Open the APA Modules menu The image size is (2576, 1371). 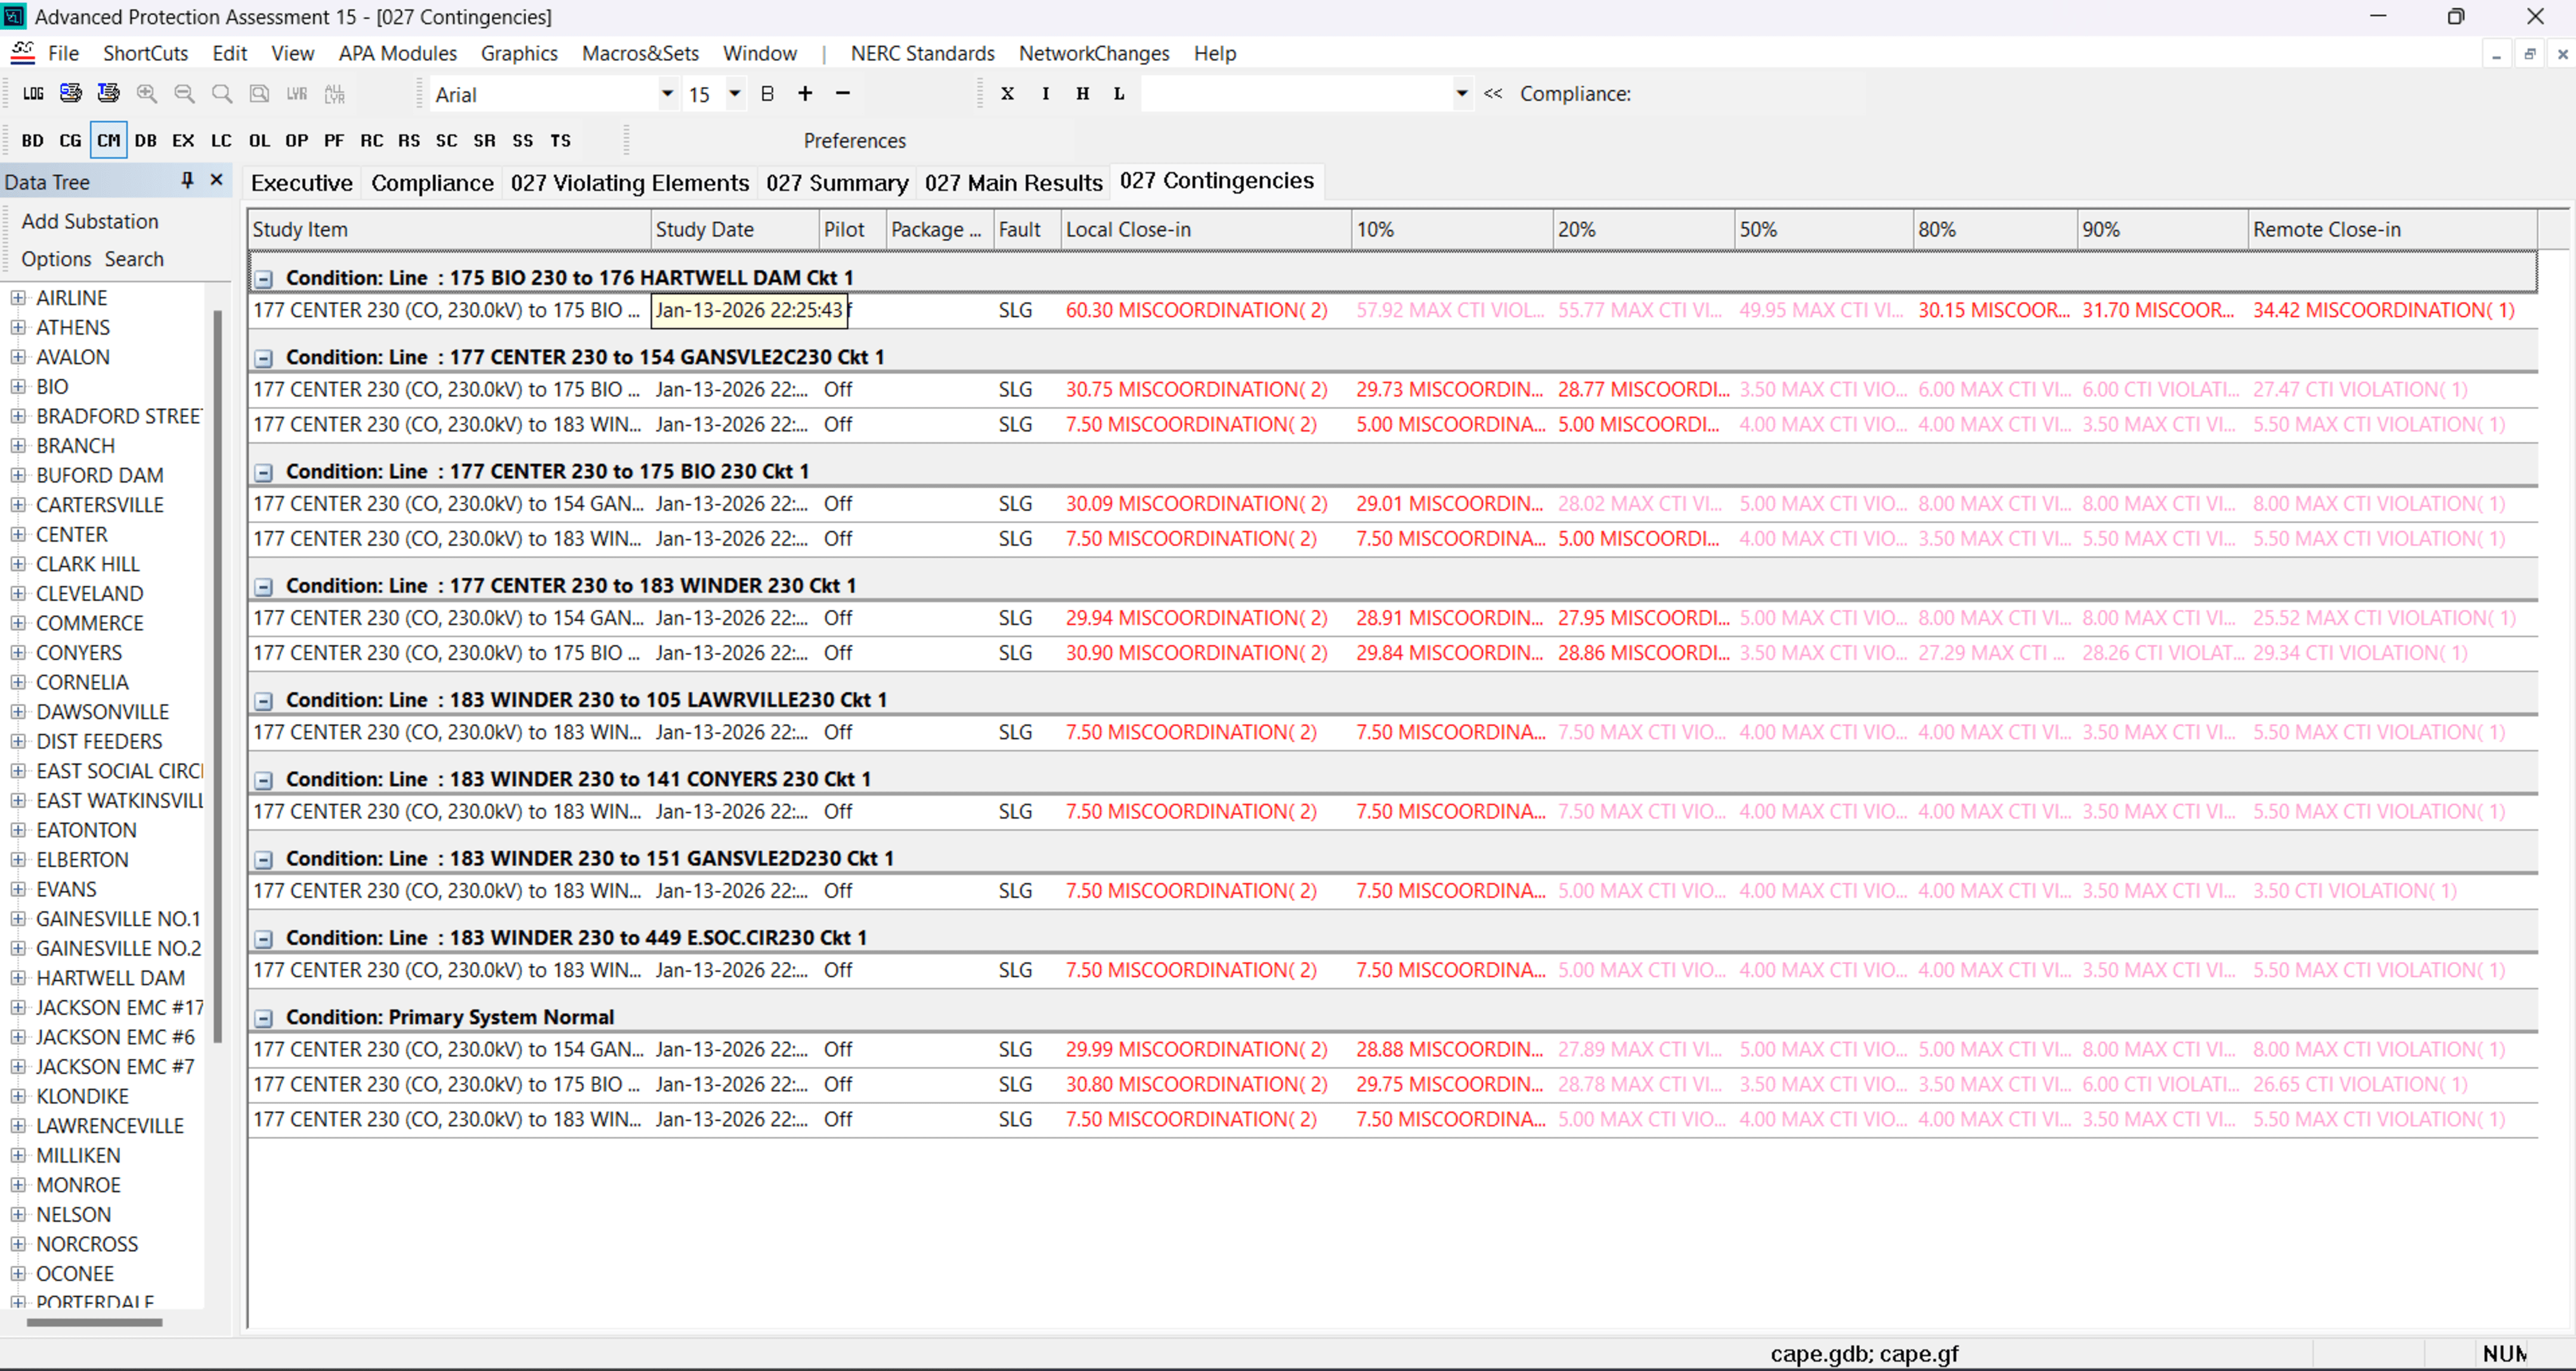(397, 53)
